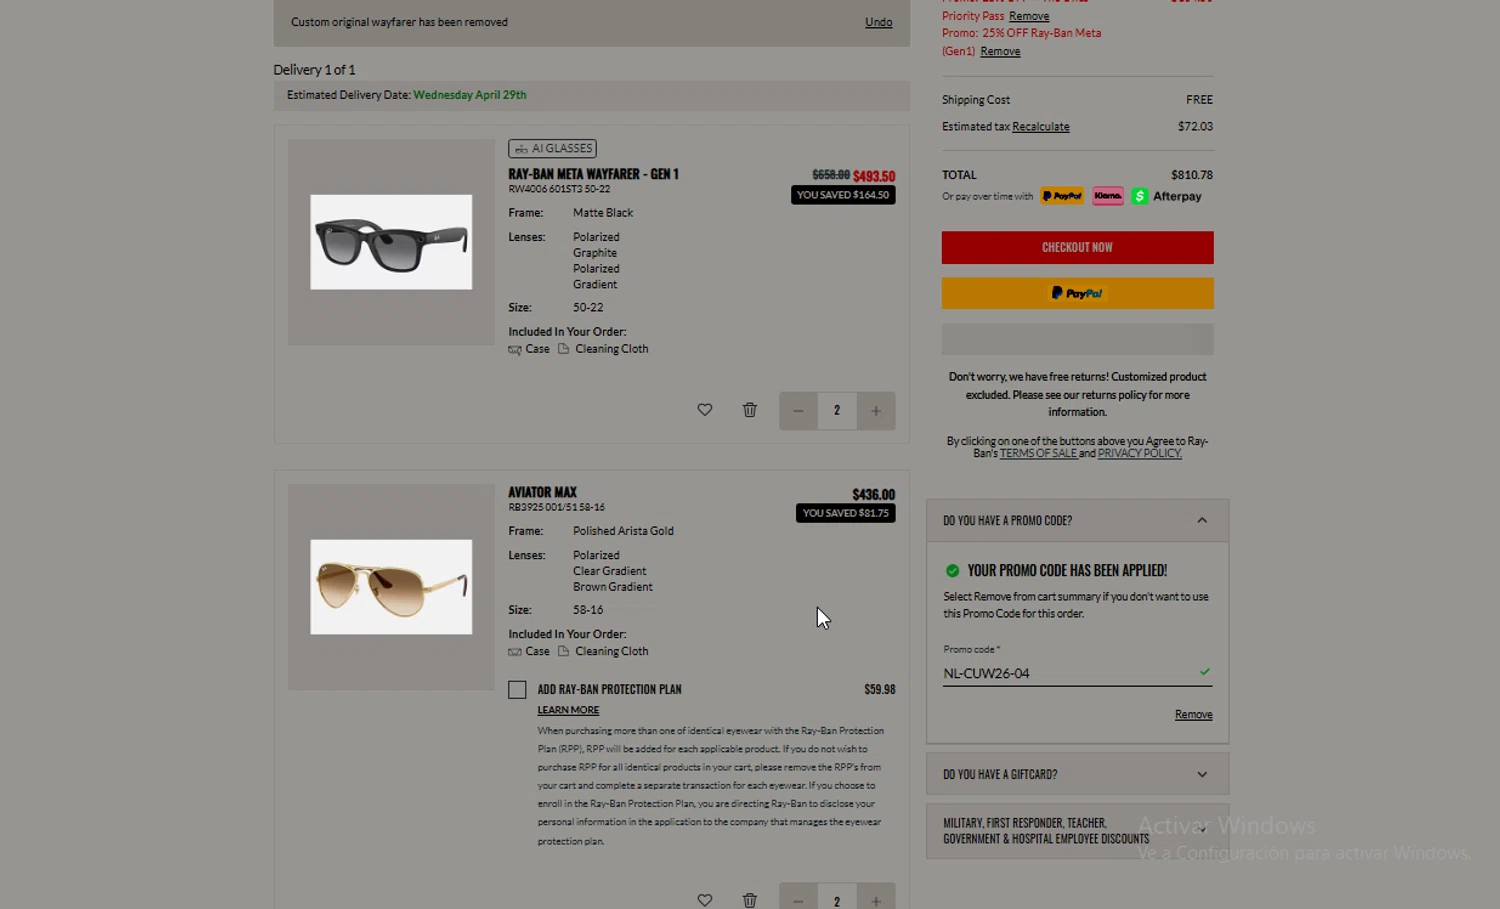This screenshot has height=909, width=1500.
Task: Open Aviator Max product title
Action: (x=542, y=492)
